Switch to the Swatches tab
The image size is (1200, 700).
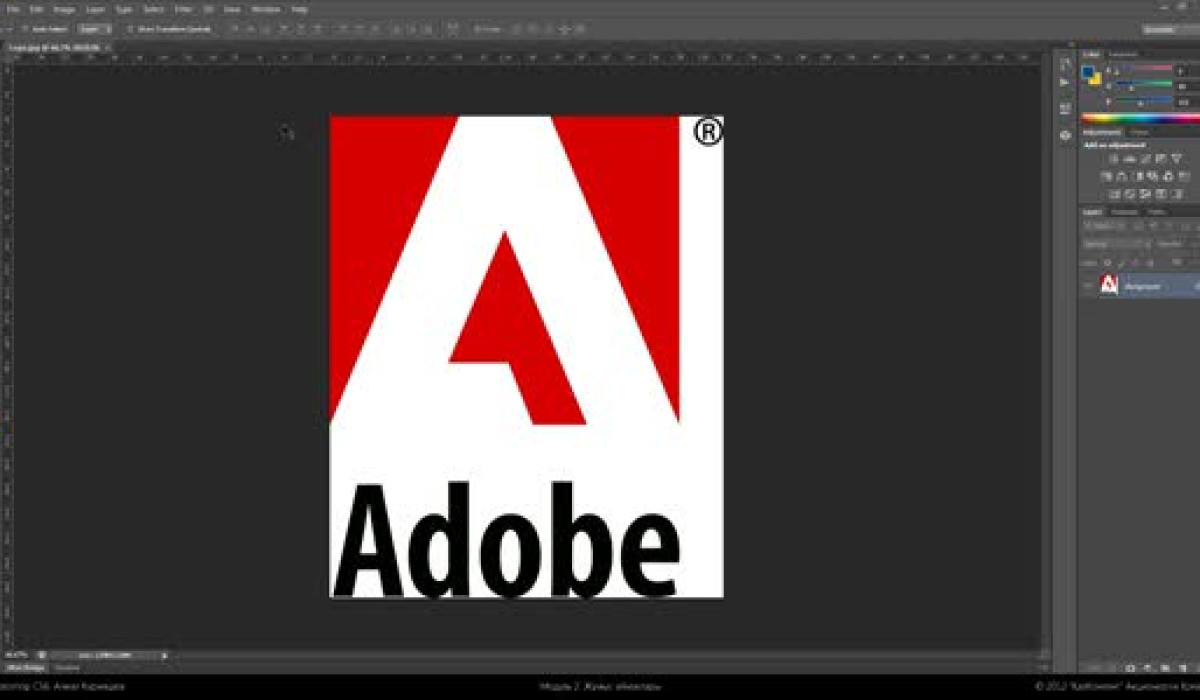click(x=1124, y=53)
